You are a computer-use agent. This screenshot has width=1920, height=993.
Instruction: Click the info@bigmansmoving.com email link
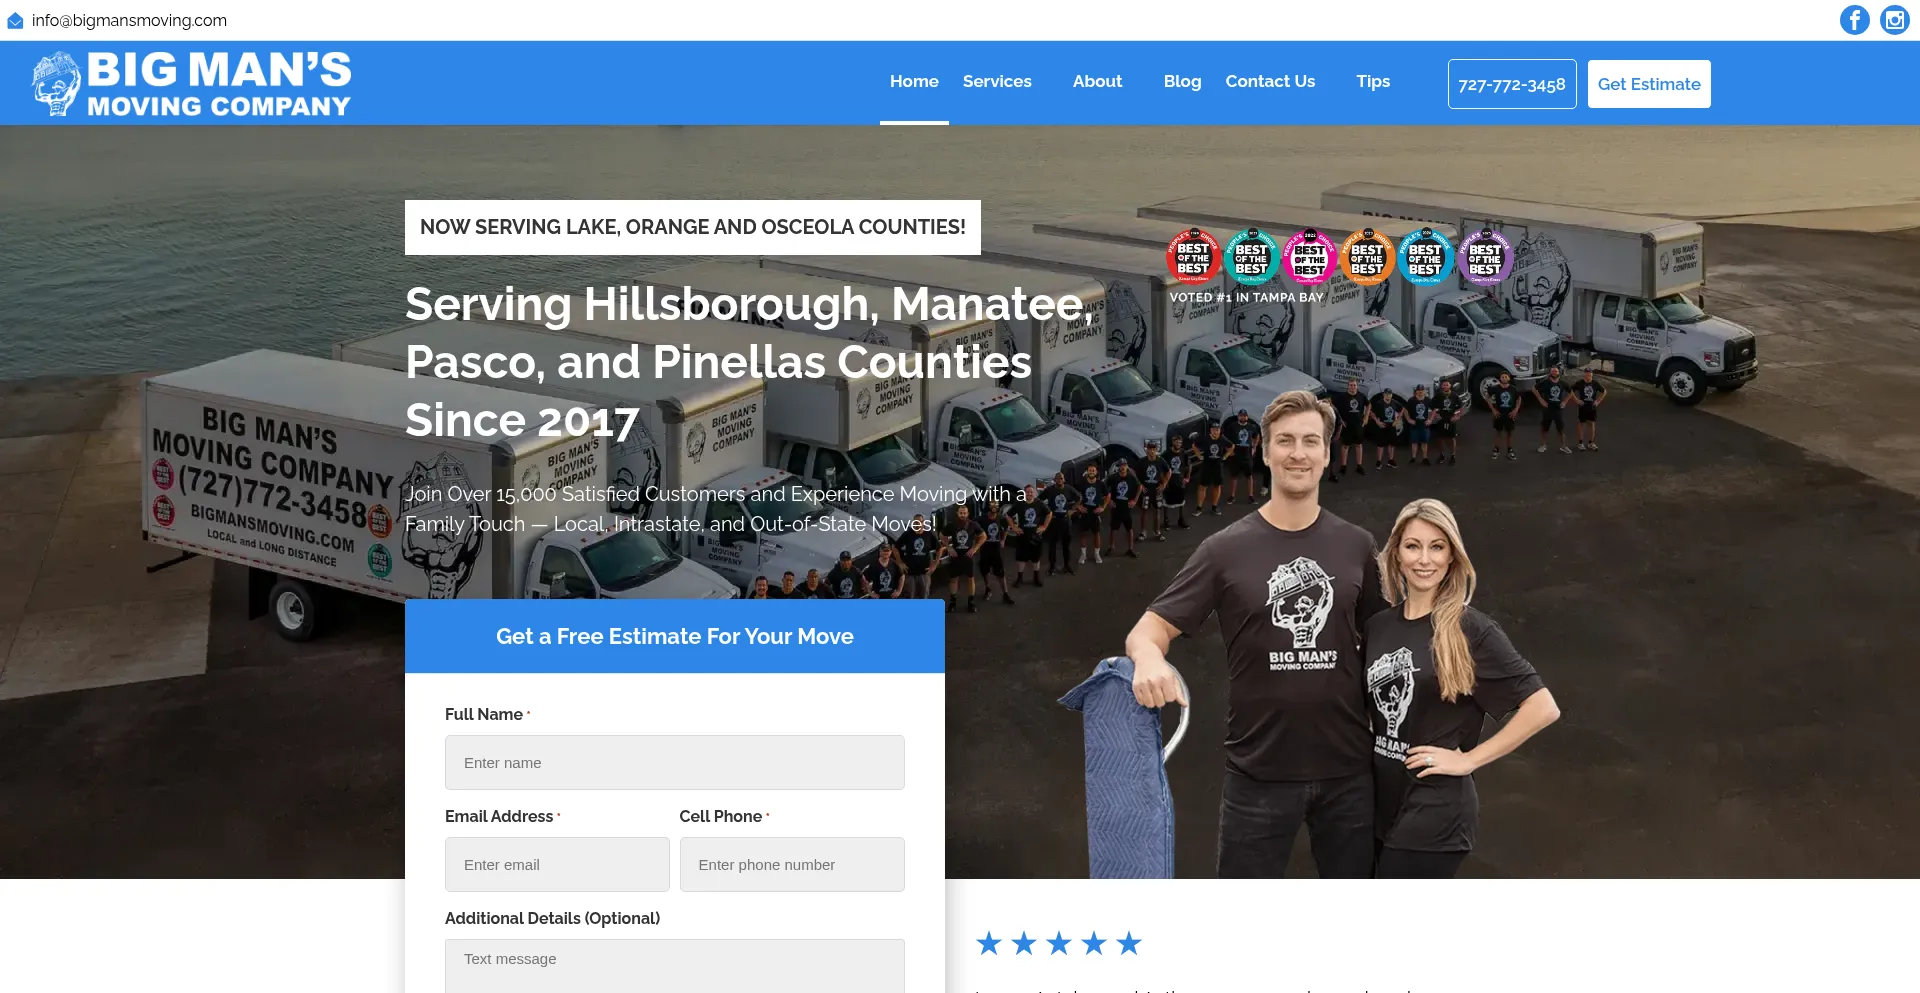click(x=129, y=21)
